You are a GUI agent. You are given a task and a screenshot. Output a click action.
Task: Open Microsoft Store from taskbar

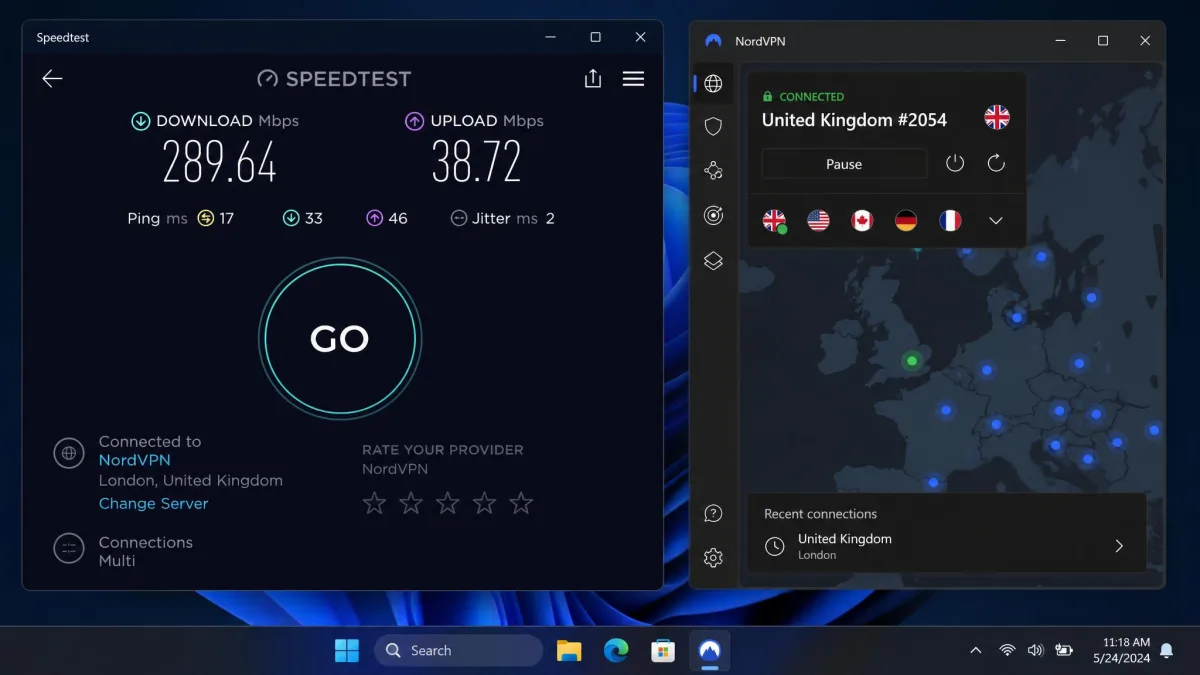coord(663,650)
